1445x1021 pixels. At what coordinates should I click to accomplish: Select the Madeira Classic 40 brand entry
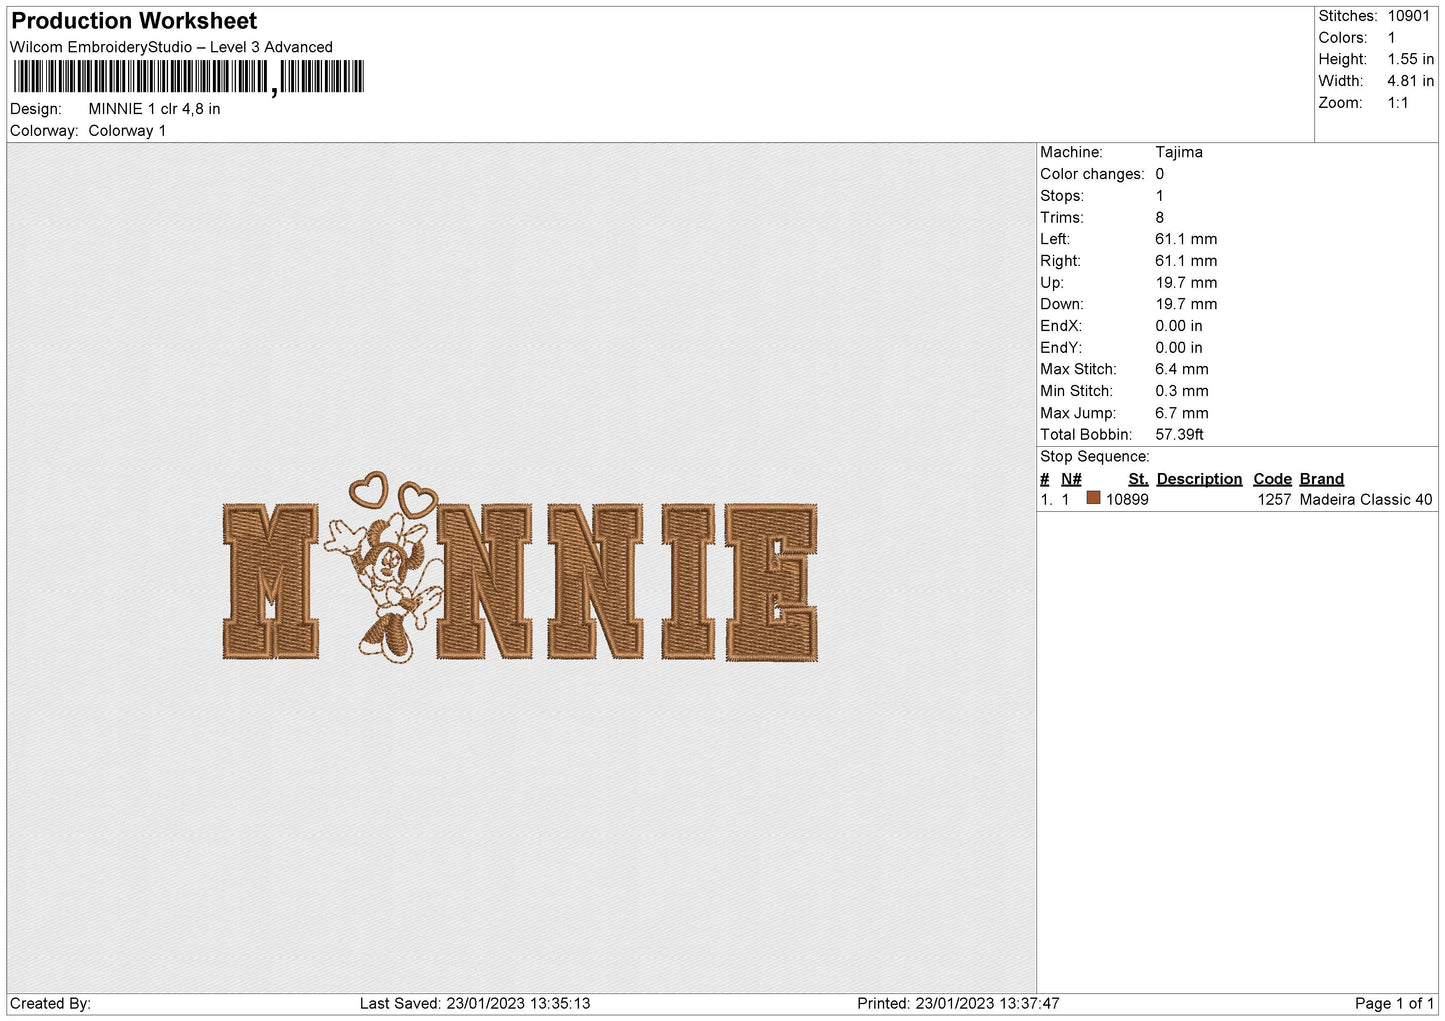point(1365,499)
